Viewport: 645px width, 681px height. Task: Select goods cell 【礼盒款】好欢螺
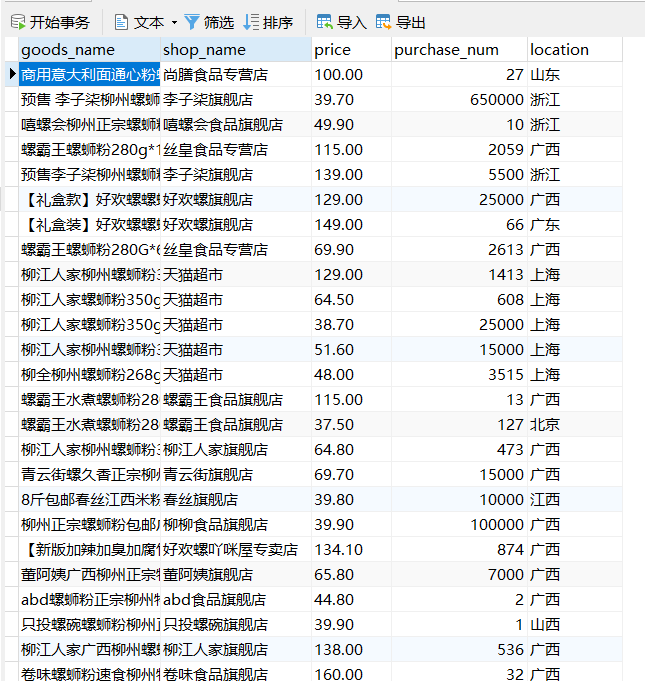89,199
